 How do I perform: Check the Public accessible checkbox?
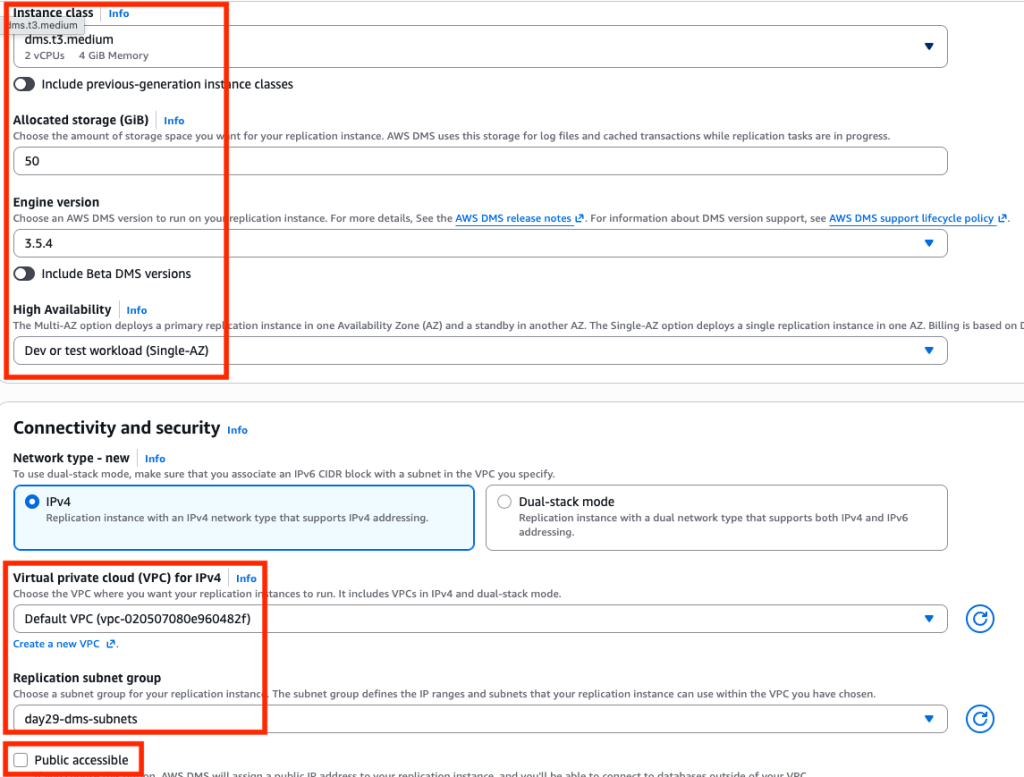(21, 760)
